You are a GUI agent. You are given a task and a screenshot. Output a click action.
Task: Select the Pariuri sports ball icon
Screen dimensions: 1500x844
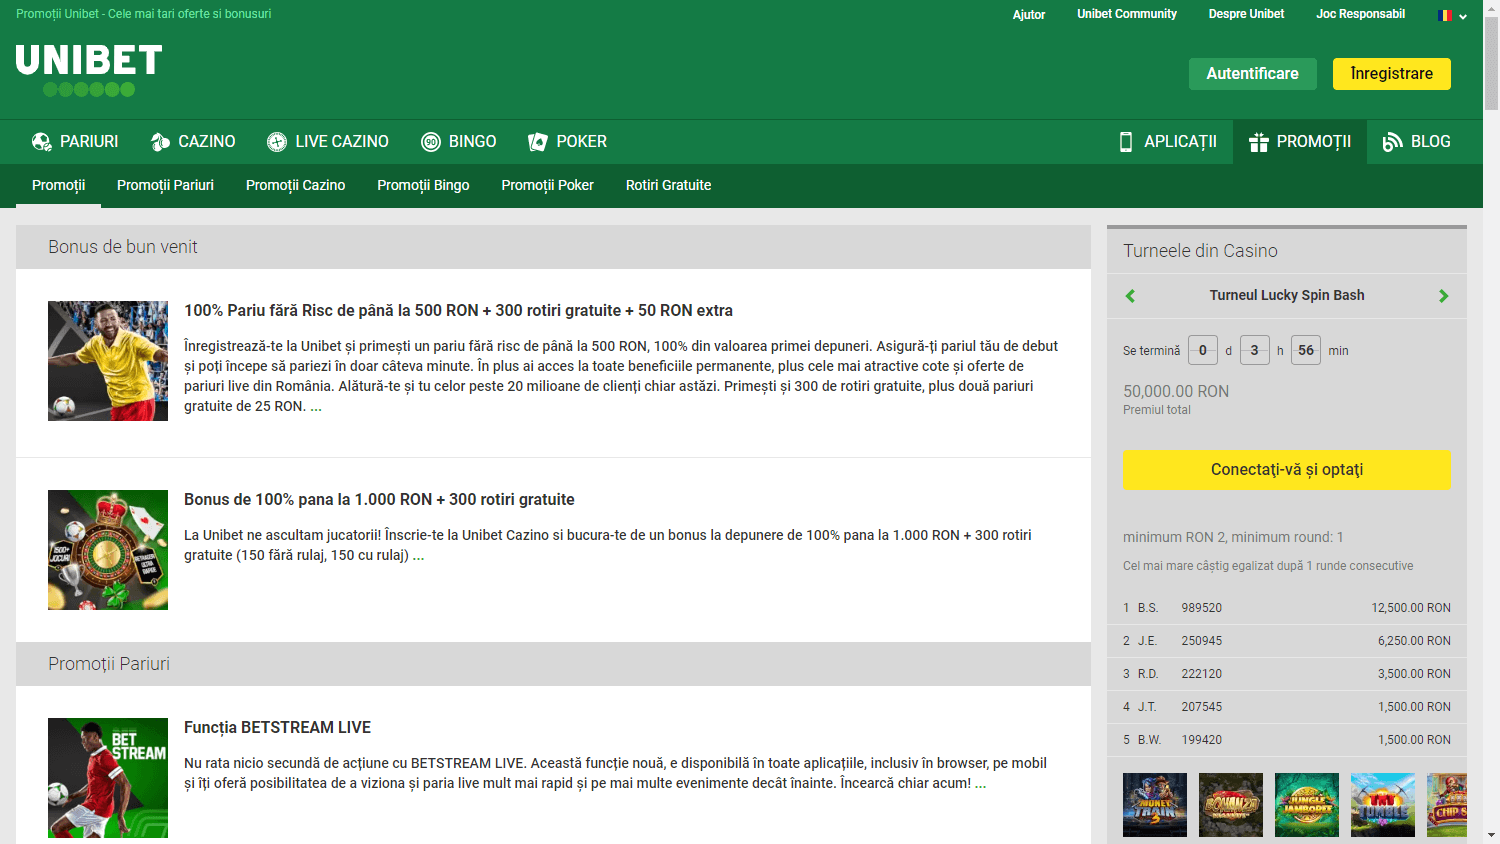40,141
